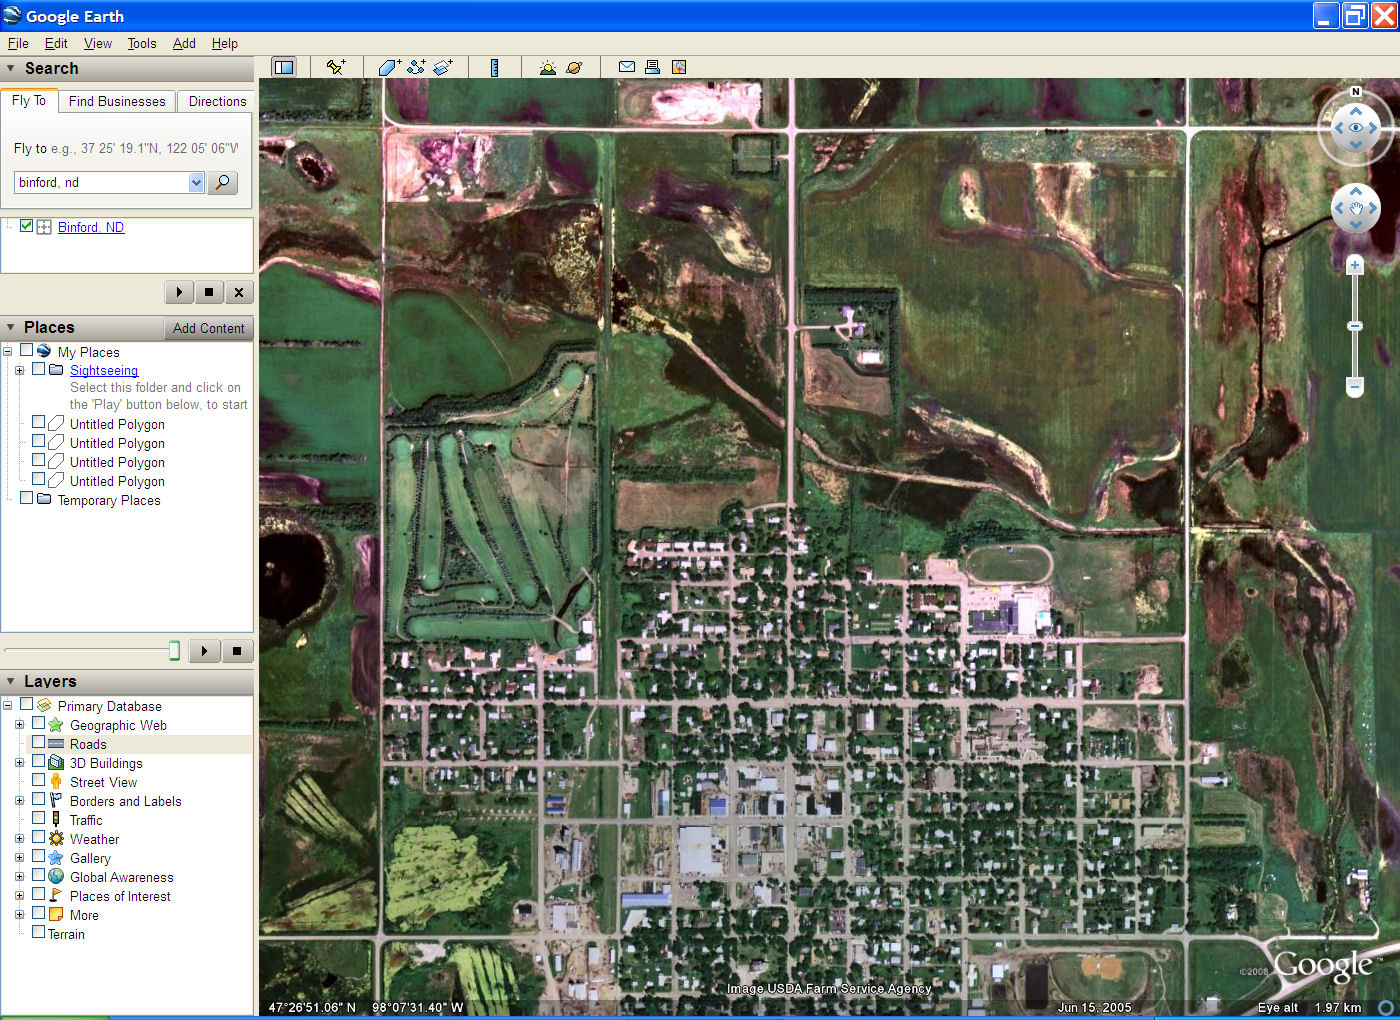Enable the Terrain layer checkbox
The width and height of the screenshot is (1400, 1020).
coord(39,932)
